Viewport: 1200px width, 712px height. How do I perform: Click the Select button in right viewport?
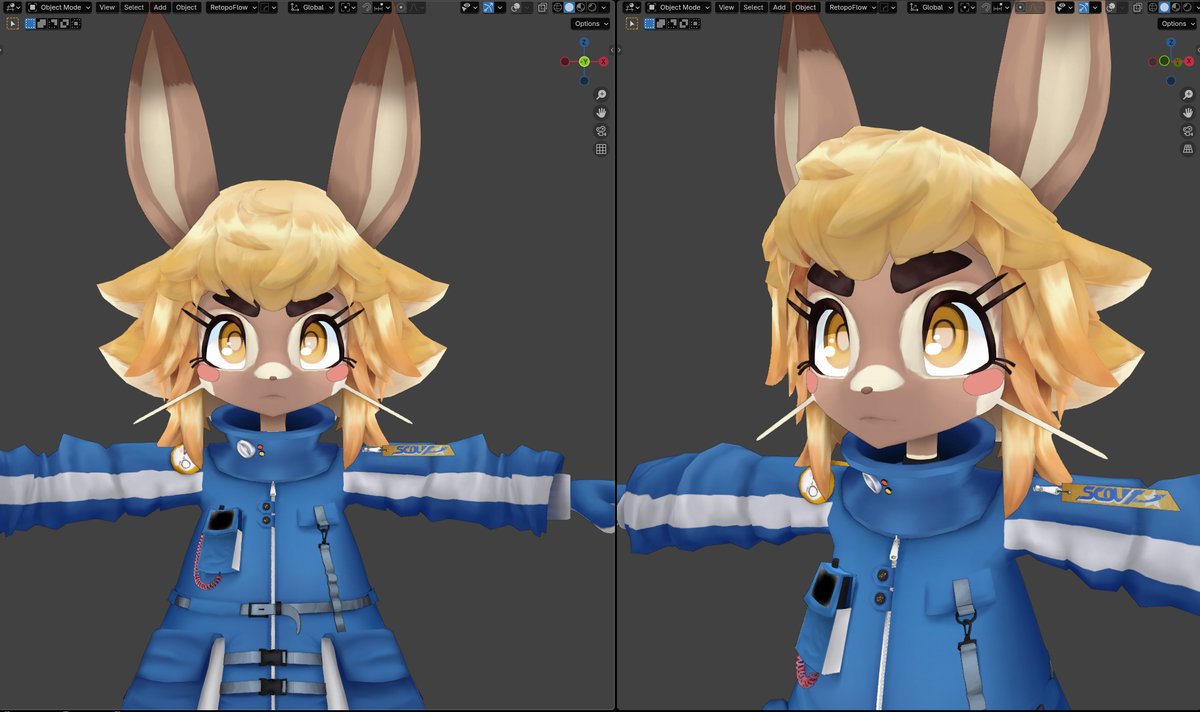(752, 7)
